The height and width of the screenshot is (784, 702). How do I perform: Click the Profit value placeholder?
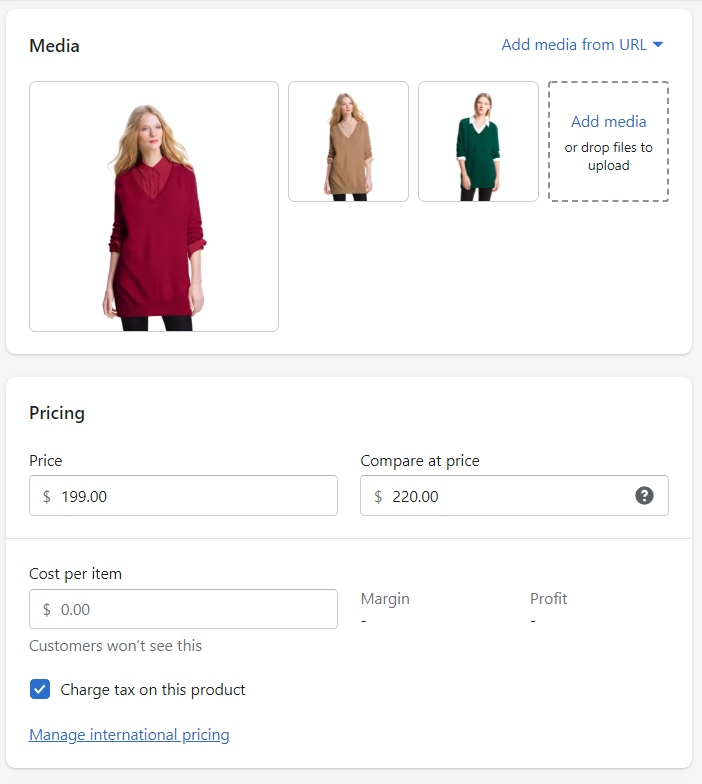point(533,621)
